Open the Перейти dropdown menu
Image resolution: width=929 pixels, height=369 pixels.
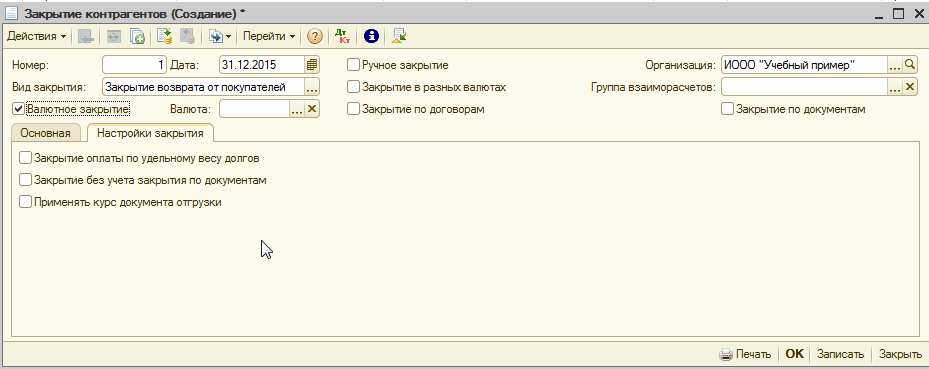click(x=269, y=37)
